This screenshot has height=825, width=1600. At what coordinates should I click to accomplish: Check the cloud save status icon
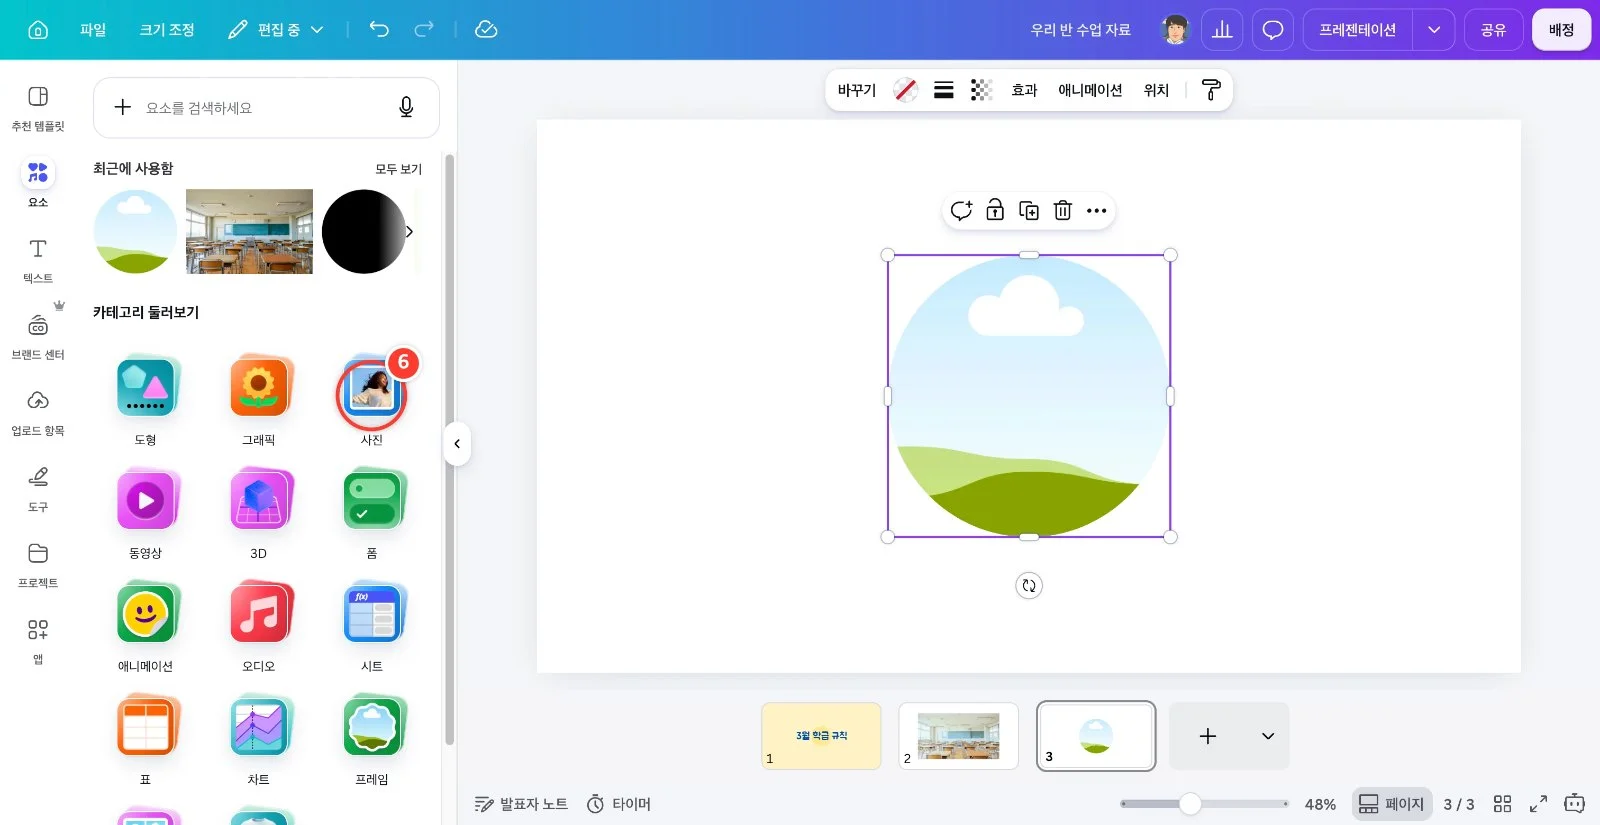point(486,29)
